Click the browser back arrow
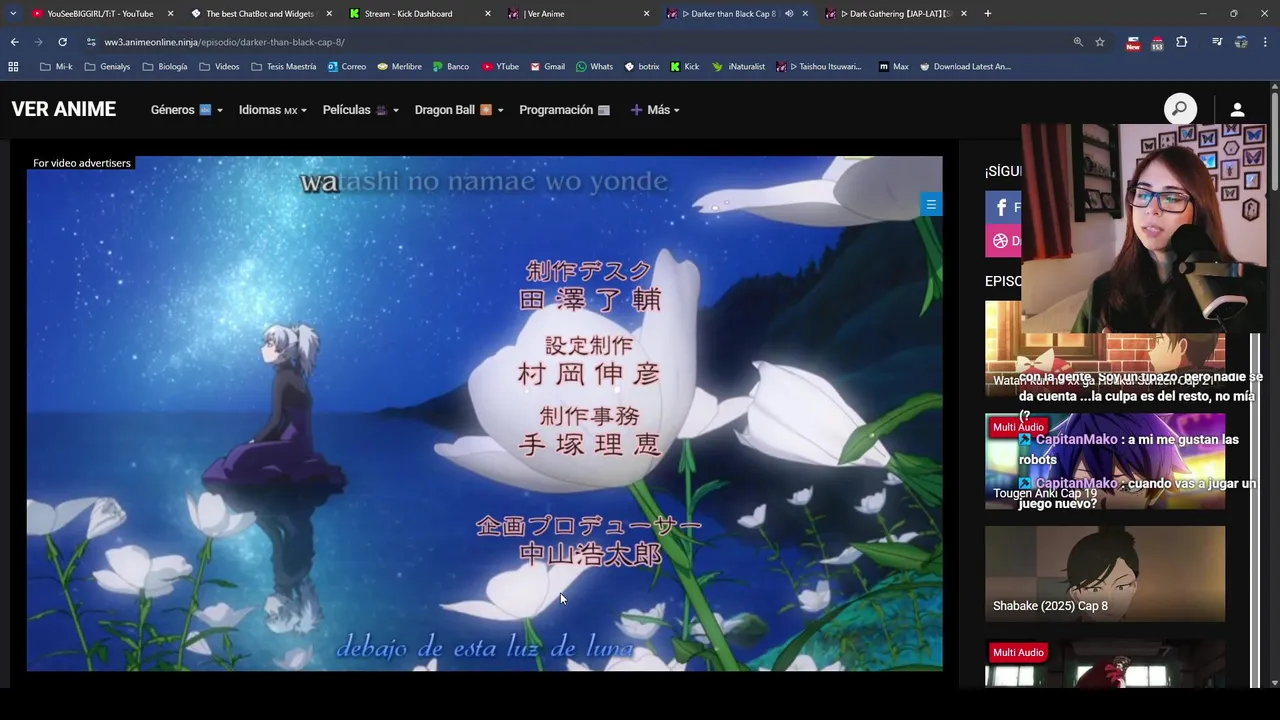The image size is (1280, 720). (14, 42)
